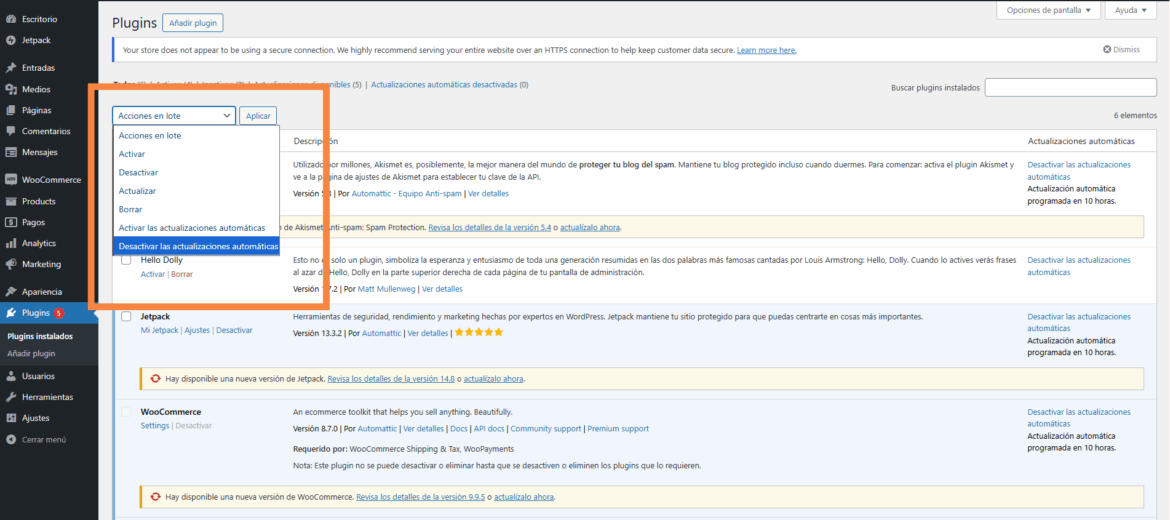
Task: Open Entradas via its pin icon
Action: (x=10, y=68)
